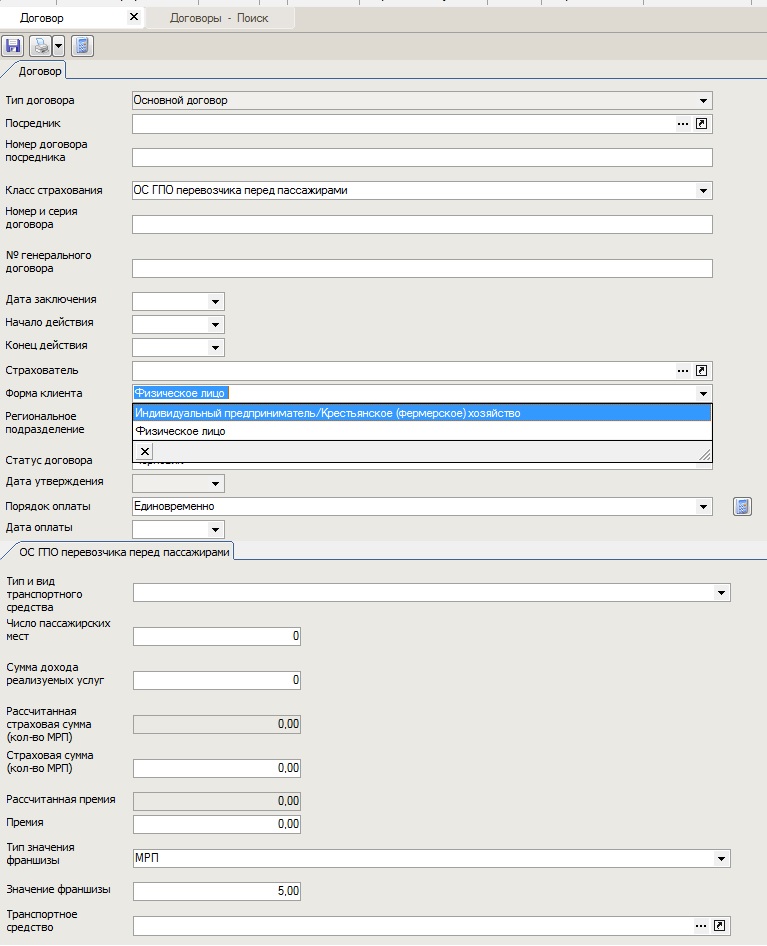Select Физическое лицо option in dropdown list
Viewport: 767px width, 946px height.
[x=180, y=431]
